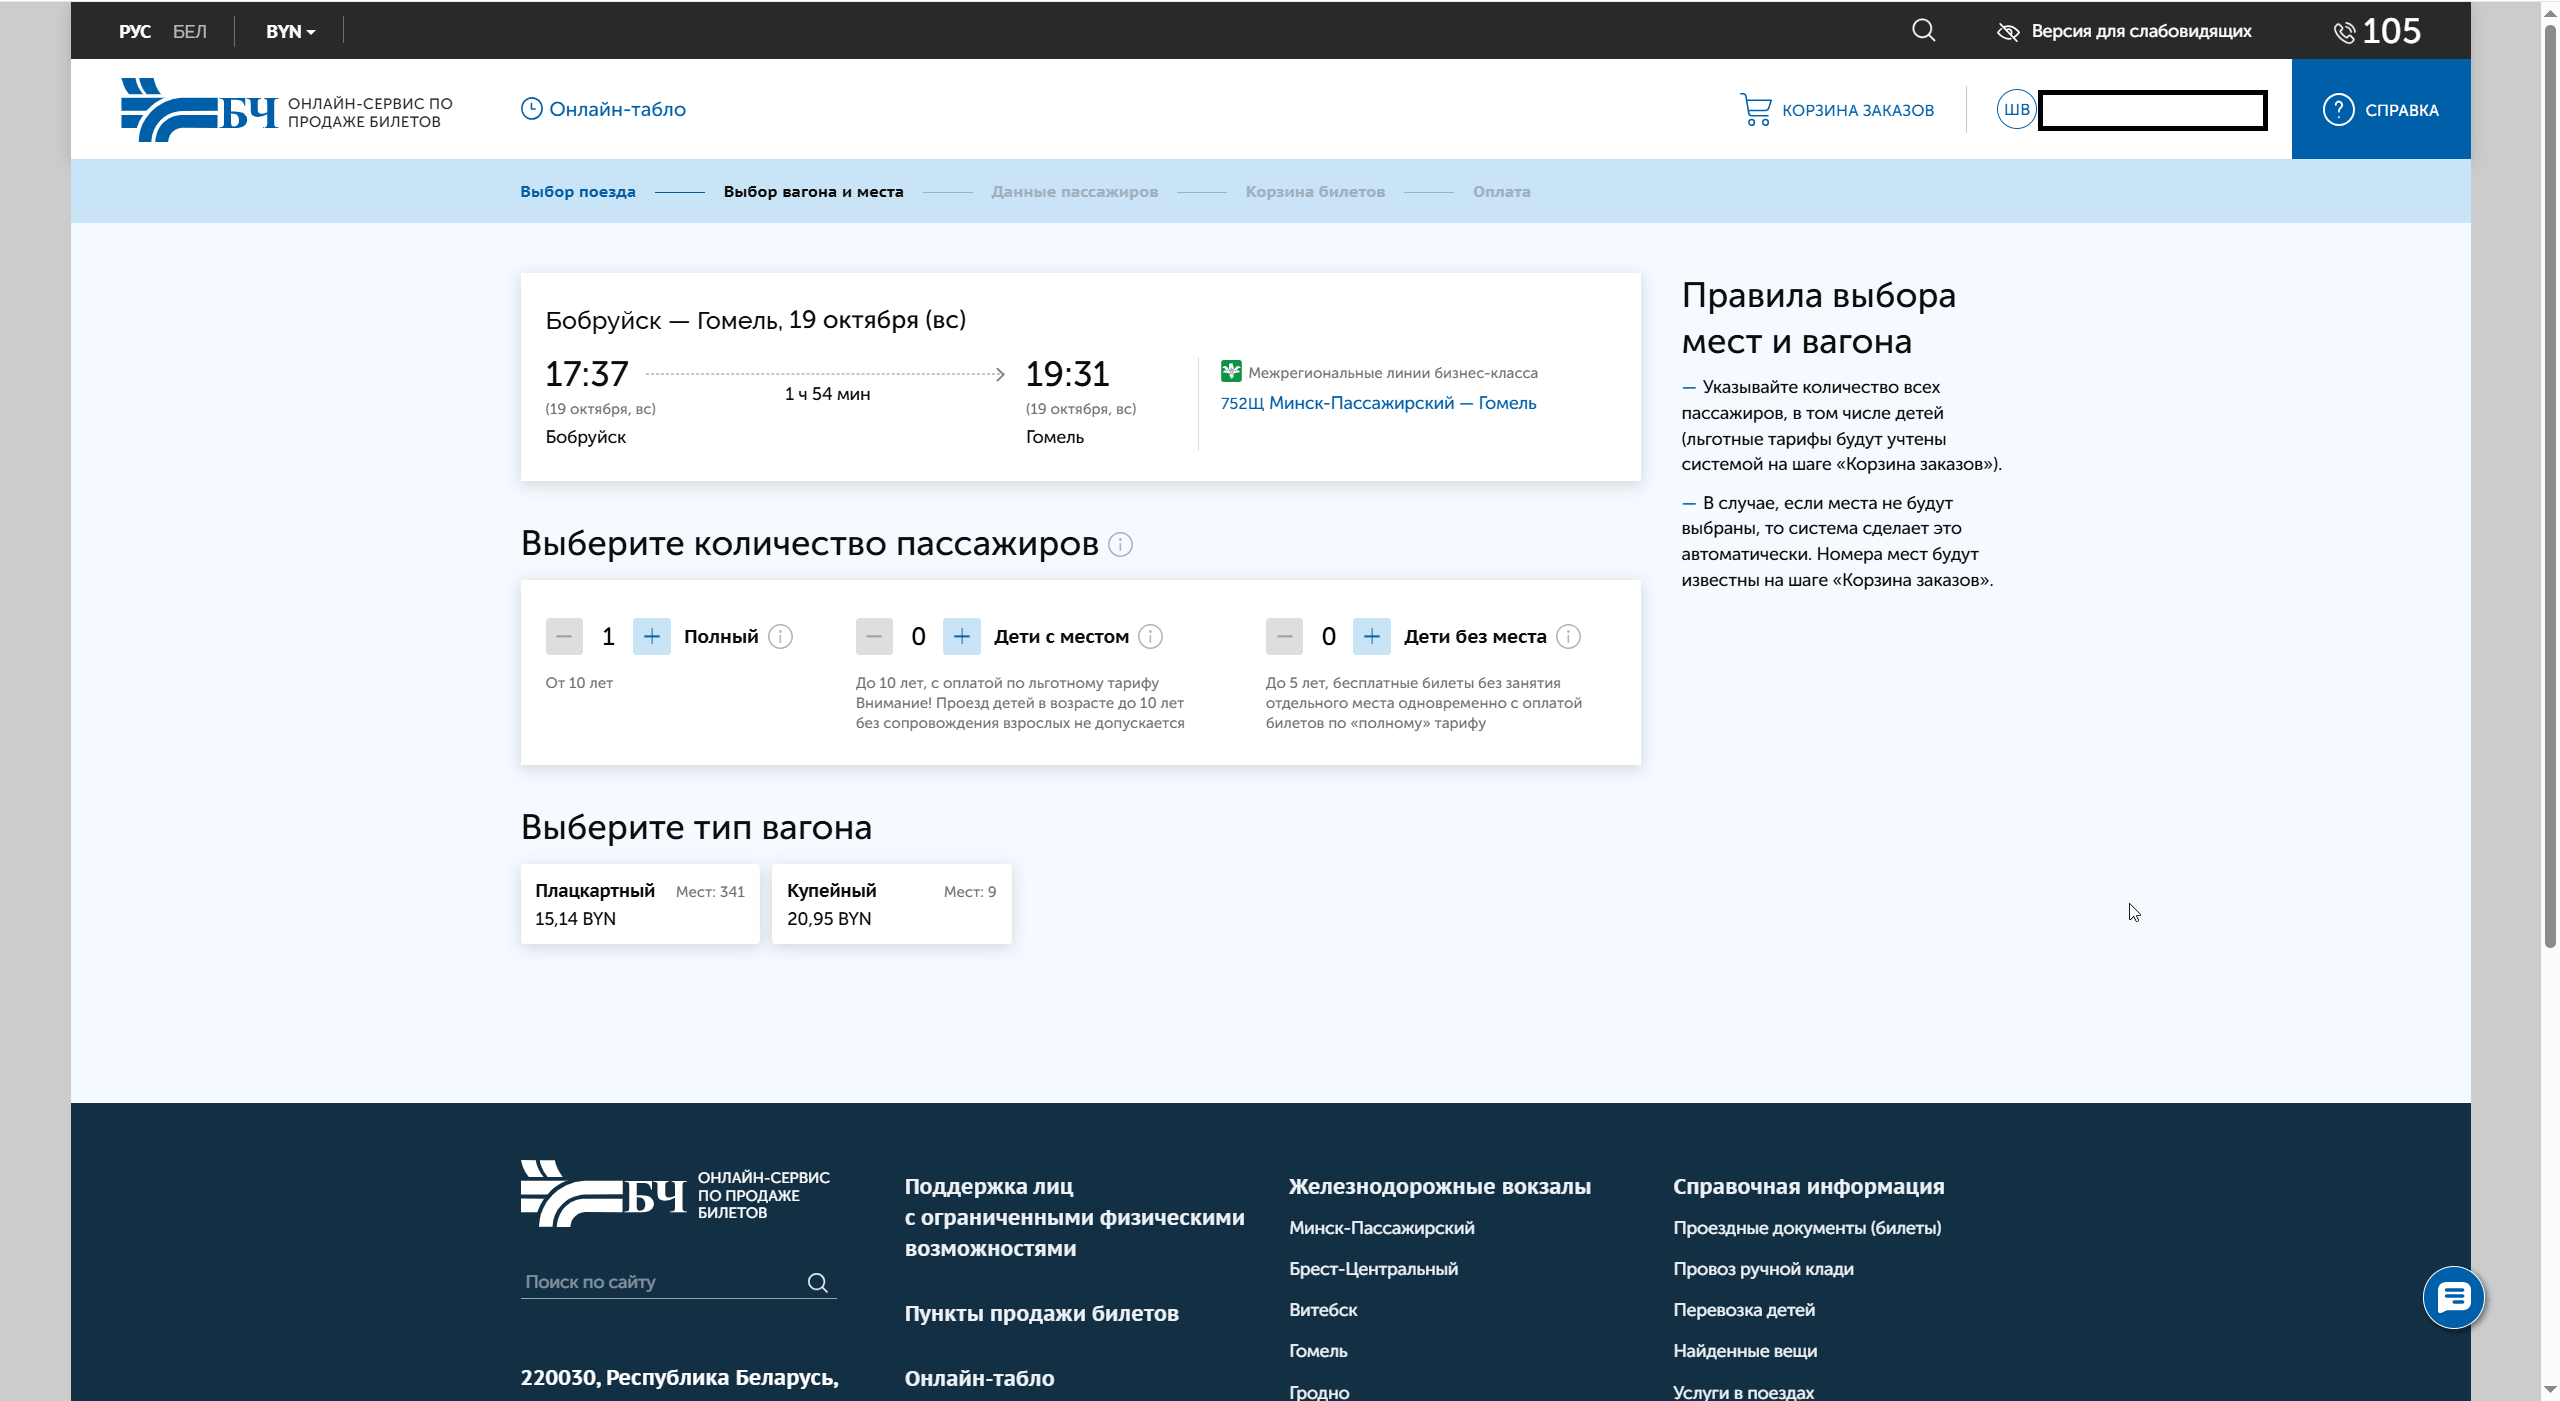Viewport: 2560px width, 1401px height.
Task: Open train 752Щ Минск-Пассажирский — Гомель link
Action: point(1378,403)
